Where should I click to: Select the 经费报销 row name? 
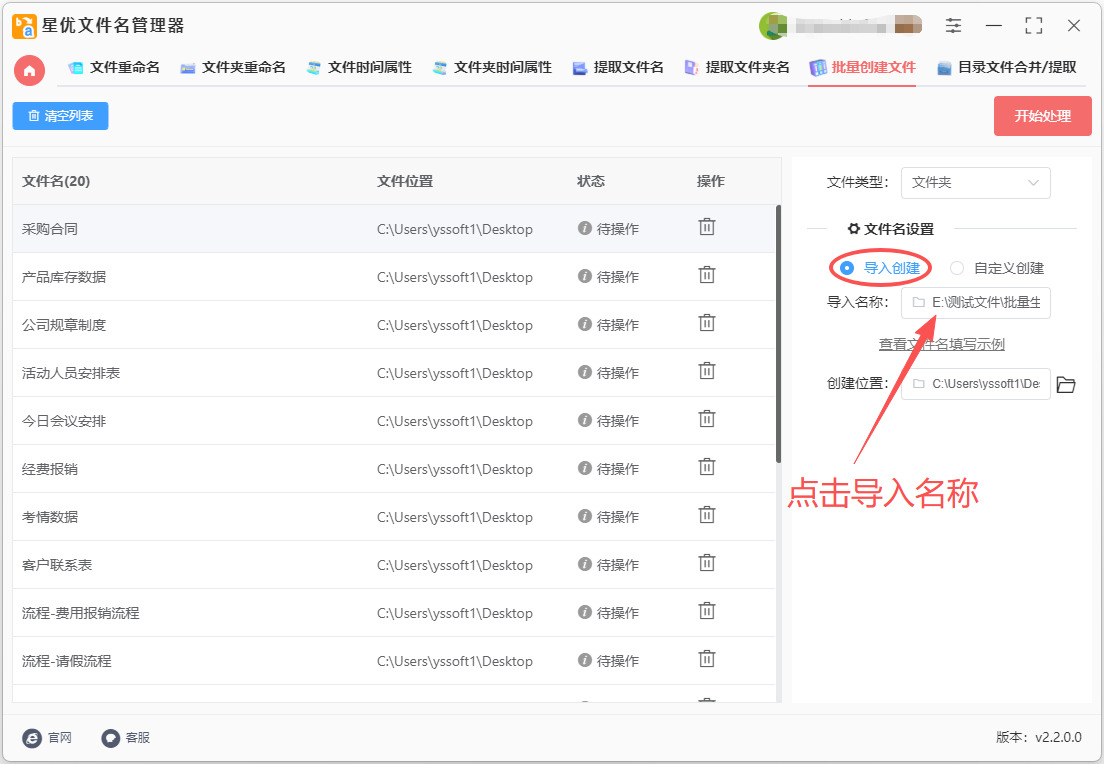tap(50, 469)
